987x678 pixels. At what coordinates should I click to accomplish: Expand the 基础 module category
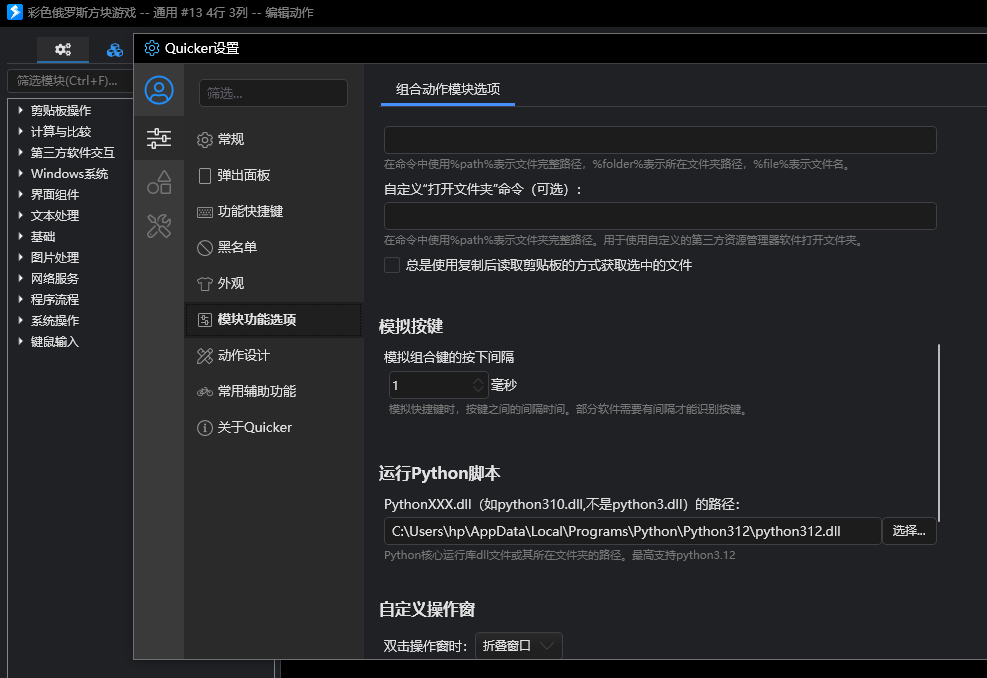[21, 236]
